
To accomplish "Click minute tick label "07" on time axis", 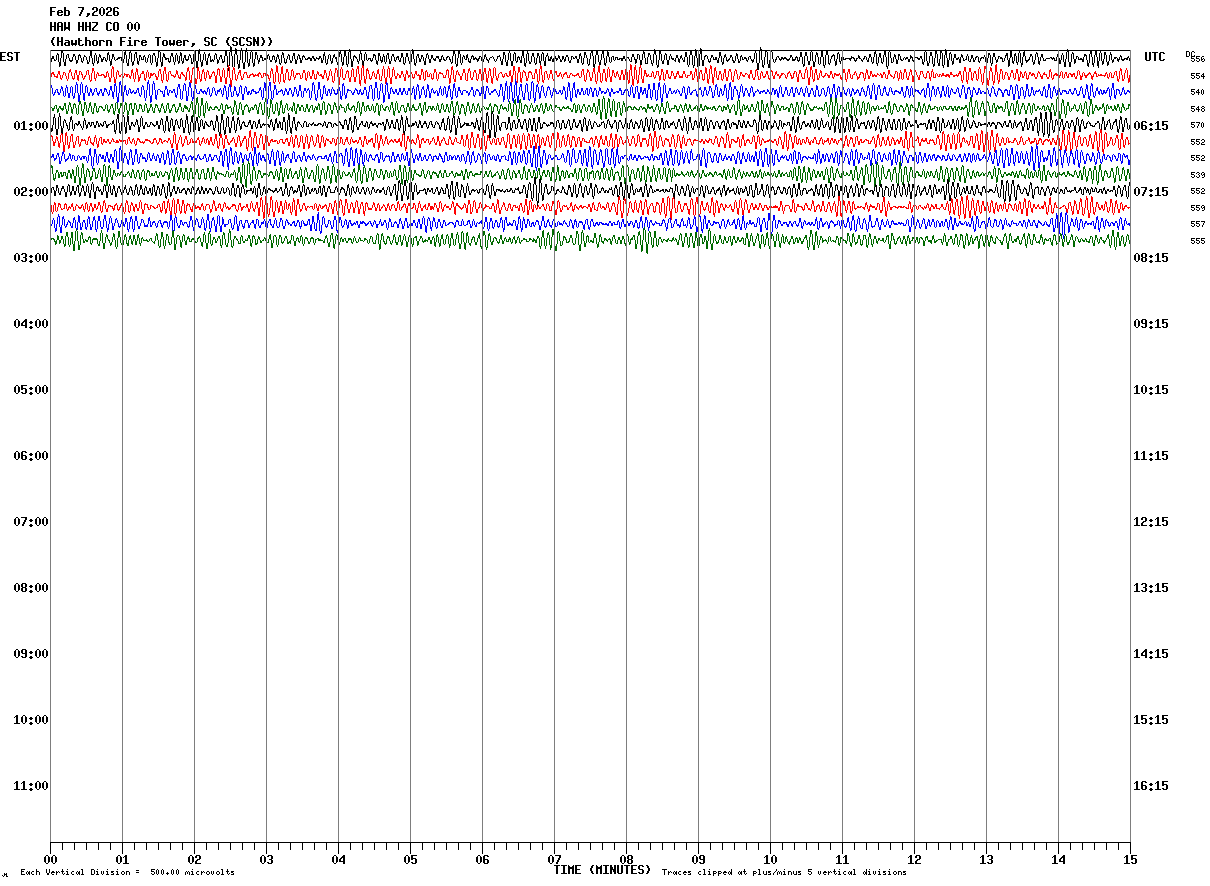I will click(554, 859).
